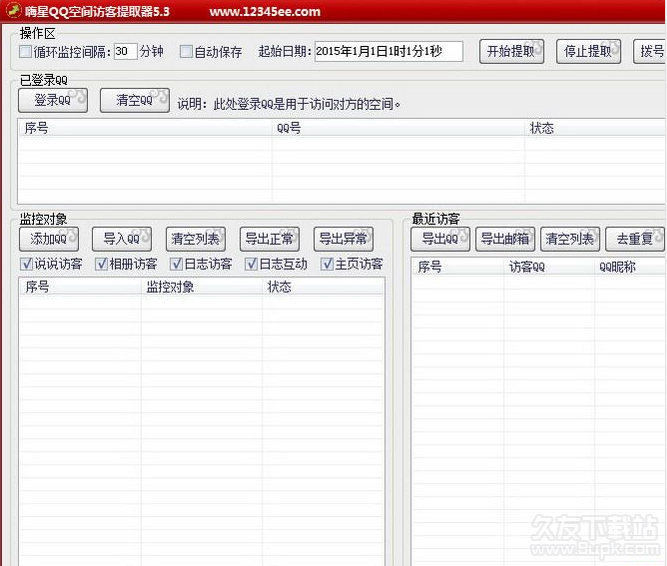Click the 拨号 button
667x566 pixels.
650,51
